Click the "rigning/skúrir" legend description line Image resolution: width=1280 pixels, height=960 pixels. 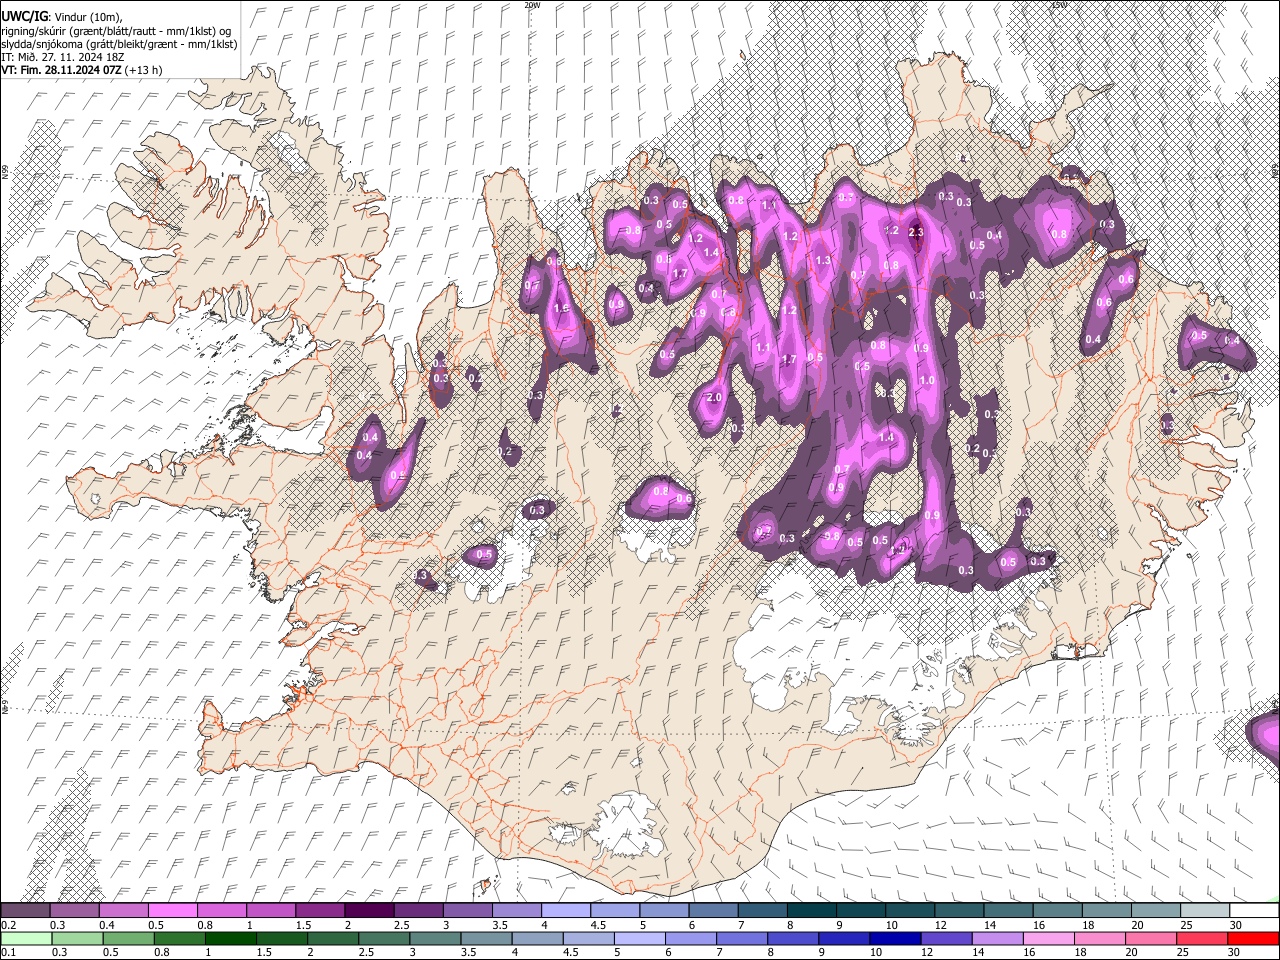click(117, 31)
